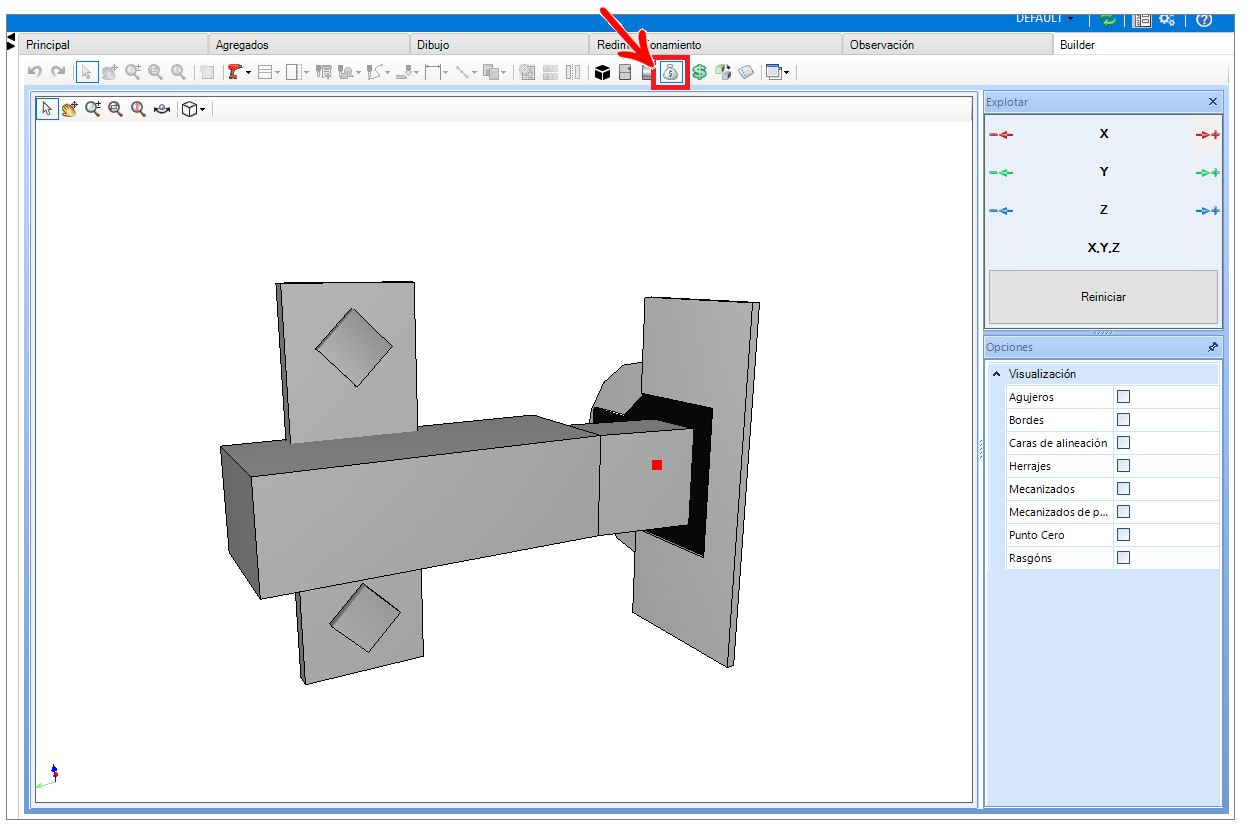Click the X,Y,Z explode label

[1103, 248]
